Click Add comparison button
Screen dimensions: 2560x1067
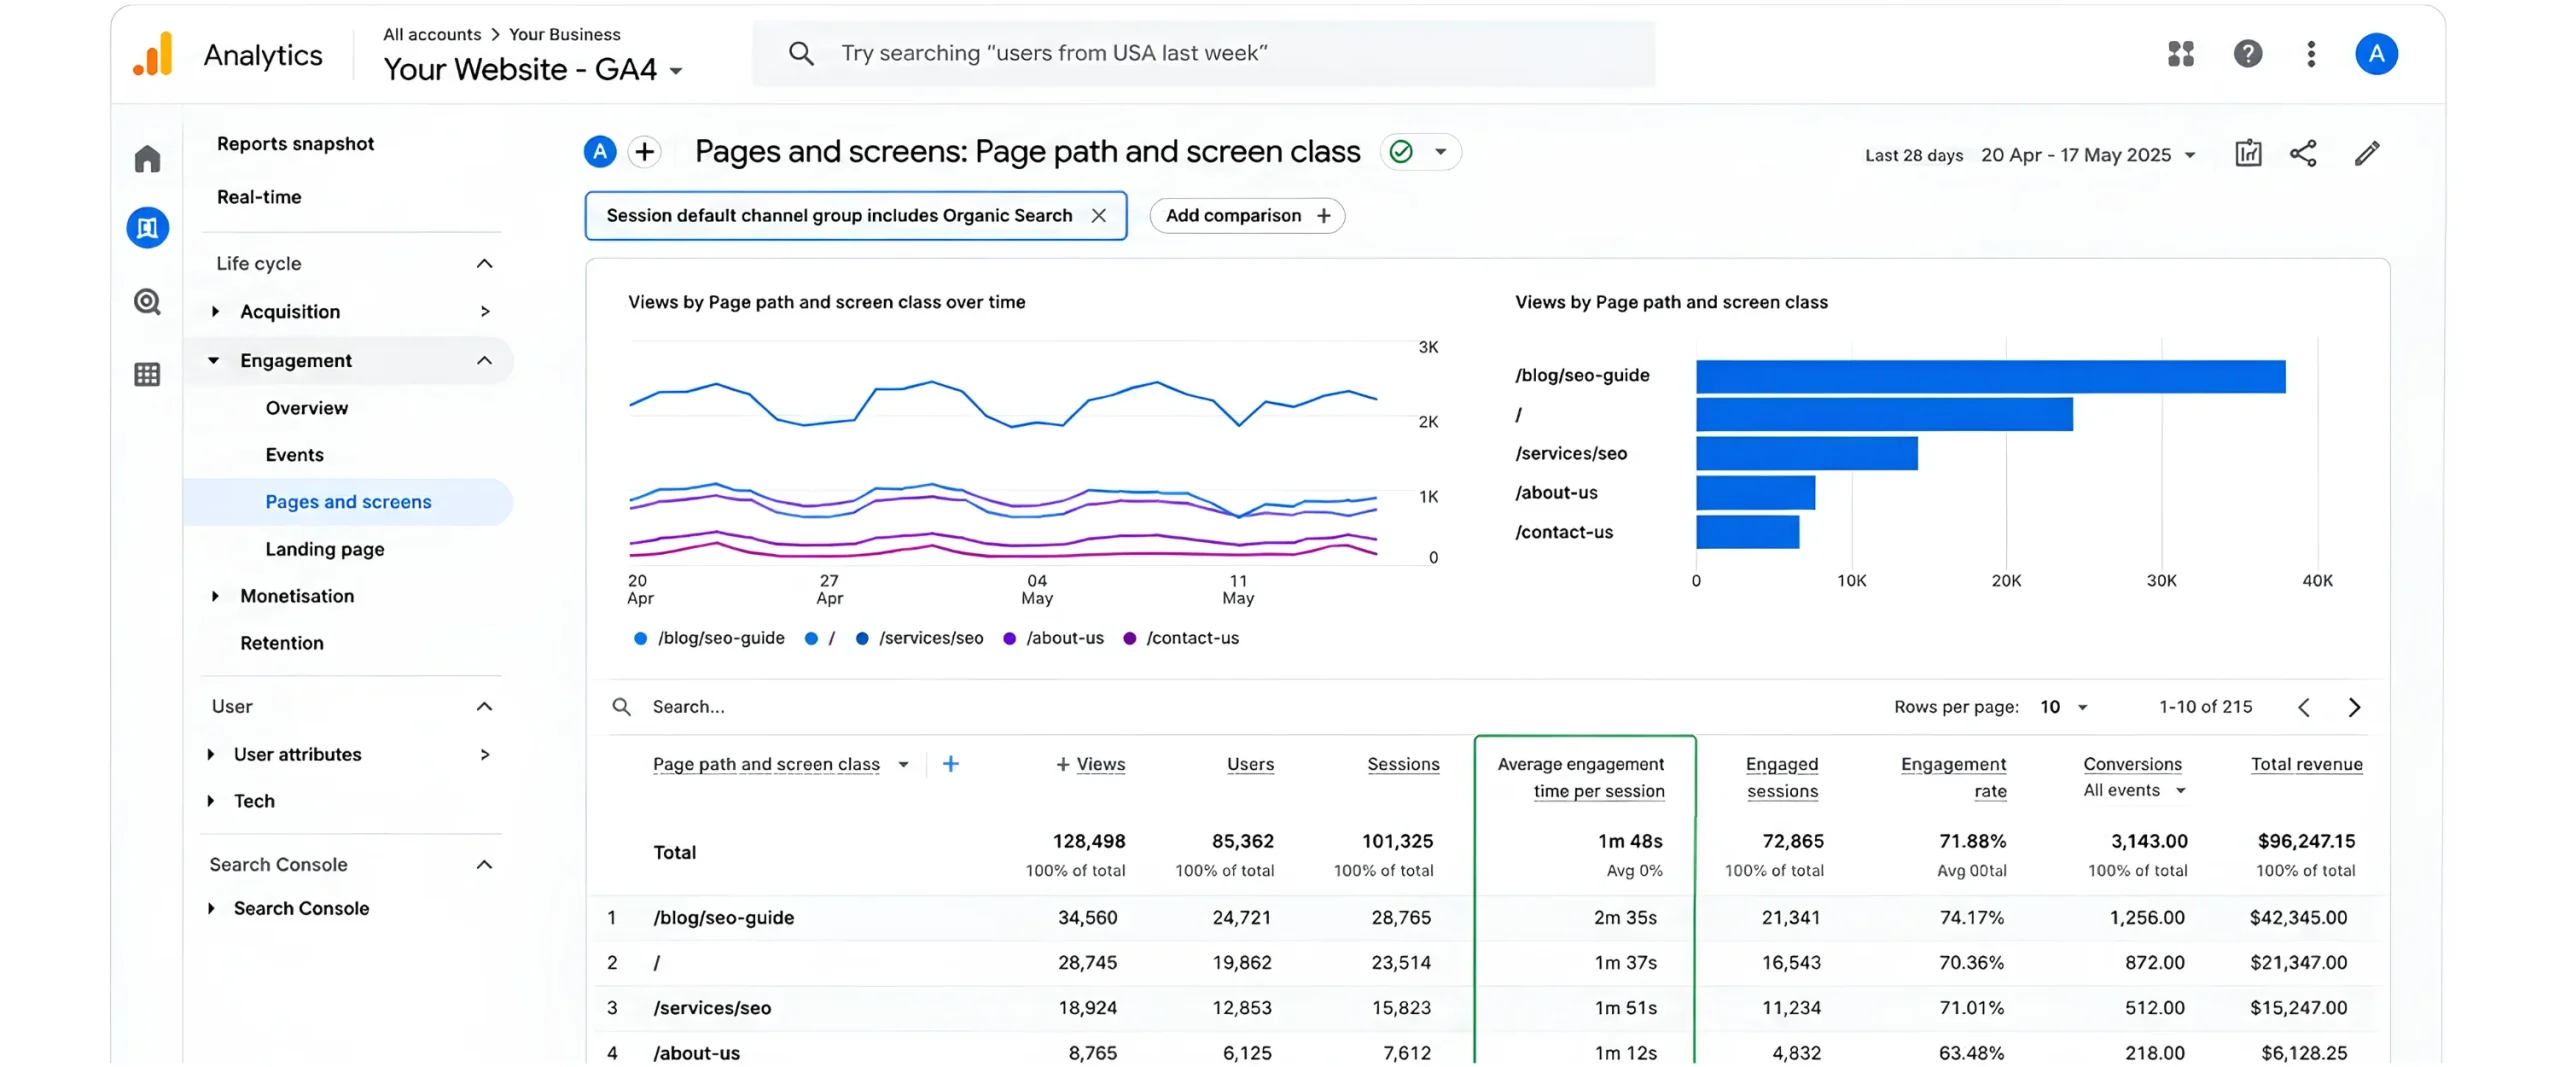coord(1246,216)
